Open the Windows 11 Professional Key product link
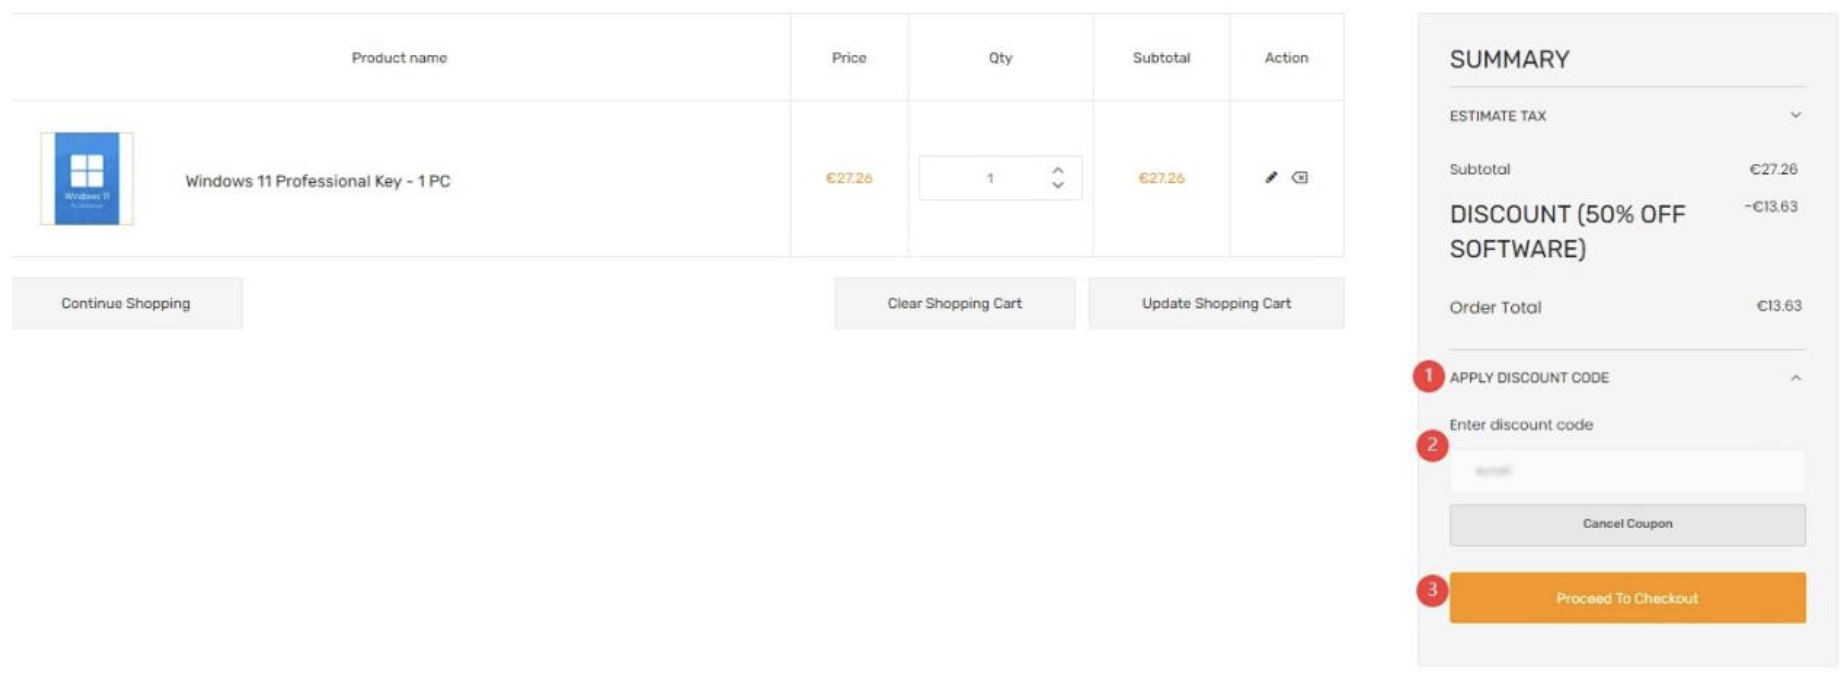The image size is (1848, 680). point(317,181)
